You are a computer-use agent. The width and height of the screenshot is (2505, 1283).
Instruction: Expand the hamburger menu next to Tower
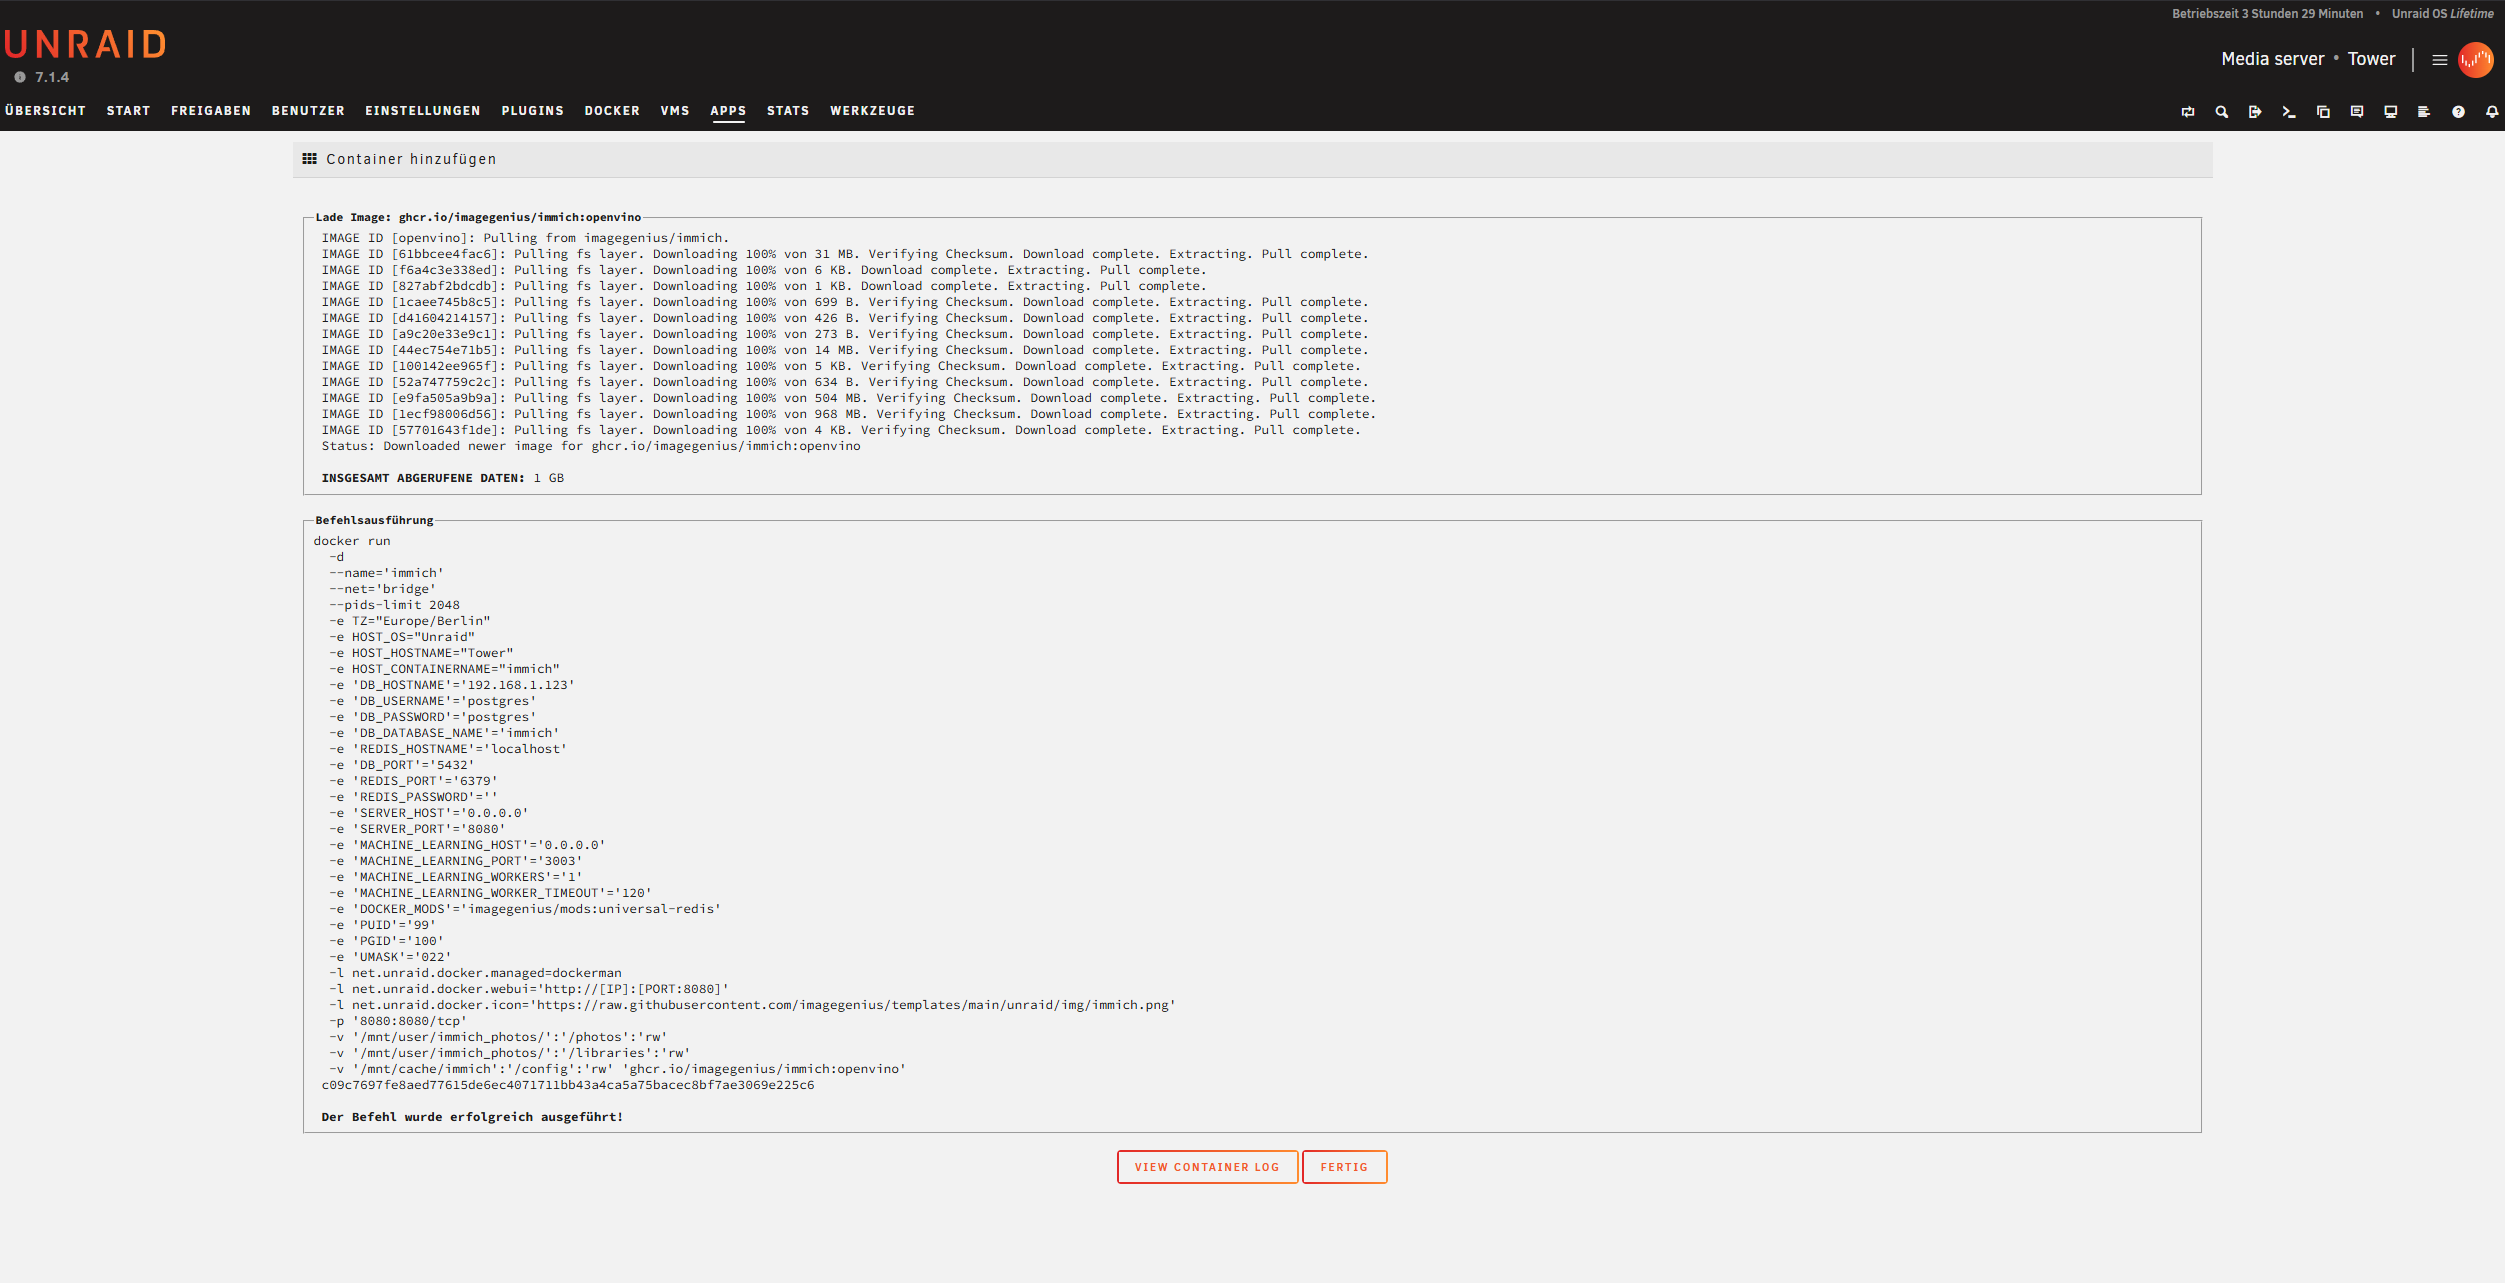[x=2440, y=60]
